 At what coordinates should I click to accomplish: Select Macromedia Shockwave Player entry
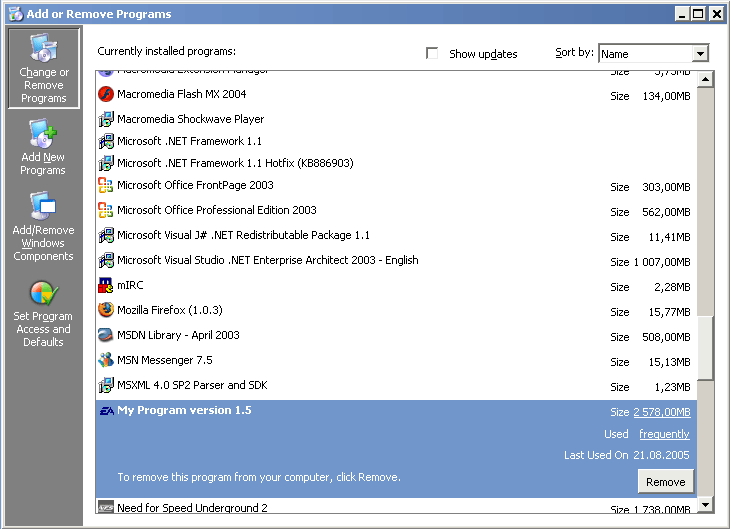(190, 119)
